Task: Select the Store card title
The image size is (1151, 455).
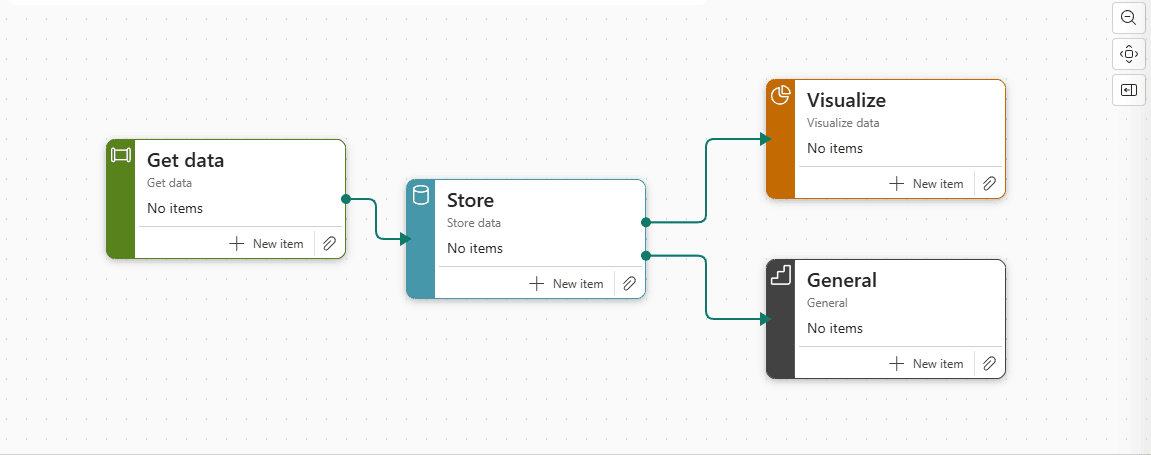Action: (471, 200)
